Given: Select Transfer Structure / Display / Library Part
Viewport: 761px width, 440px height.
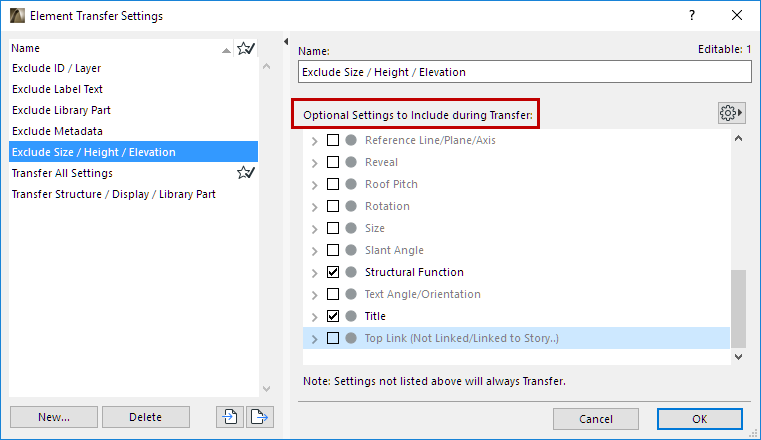Looking at the screenshot, I should 113,194.
